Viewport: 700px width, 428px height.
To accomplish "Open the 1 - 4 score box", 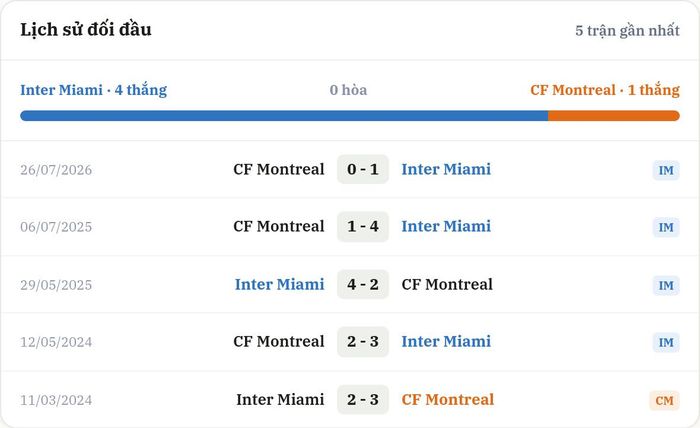I will [362, 226].
